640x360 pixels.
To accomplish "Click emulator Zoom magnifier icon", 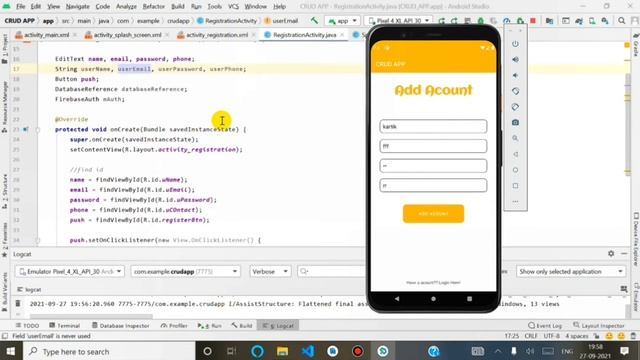I will click(516, 138).
